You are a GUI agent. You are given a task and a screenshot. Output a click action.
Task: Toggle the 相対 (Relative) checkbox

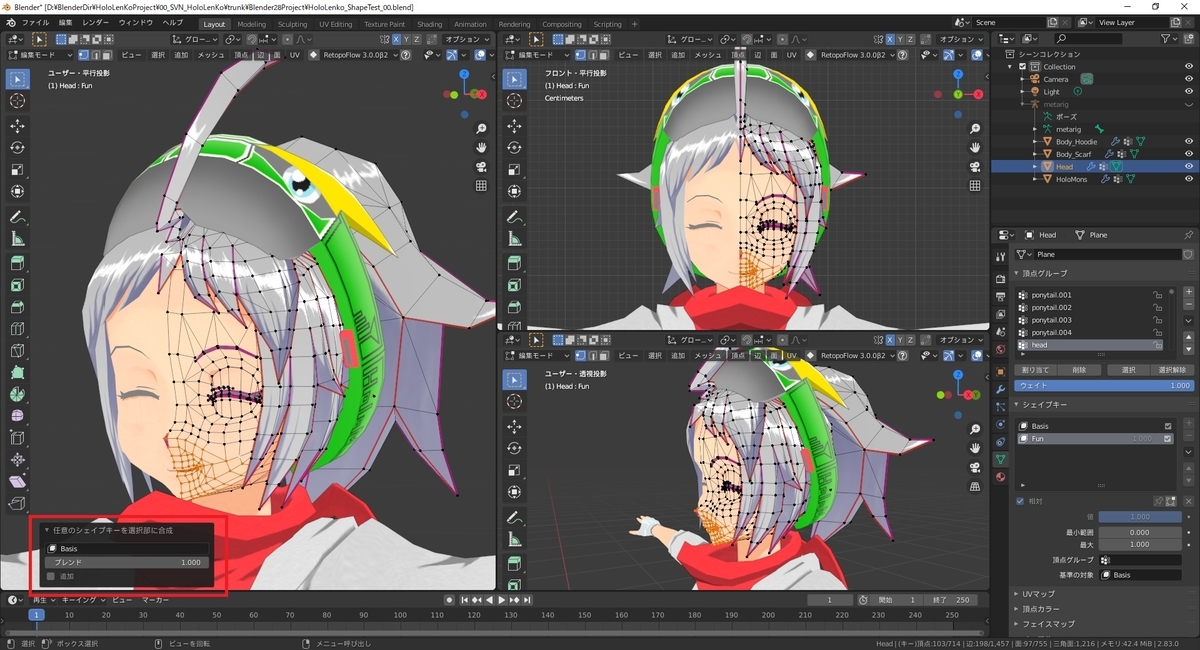1020,500
